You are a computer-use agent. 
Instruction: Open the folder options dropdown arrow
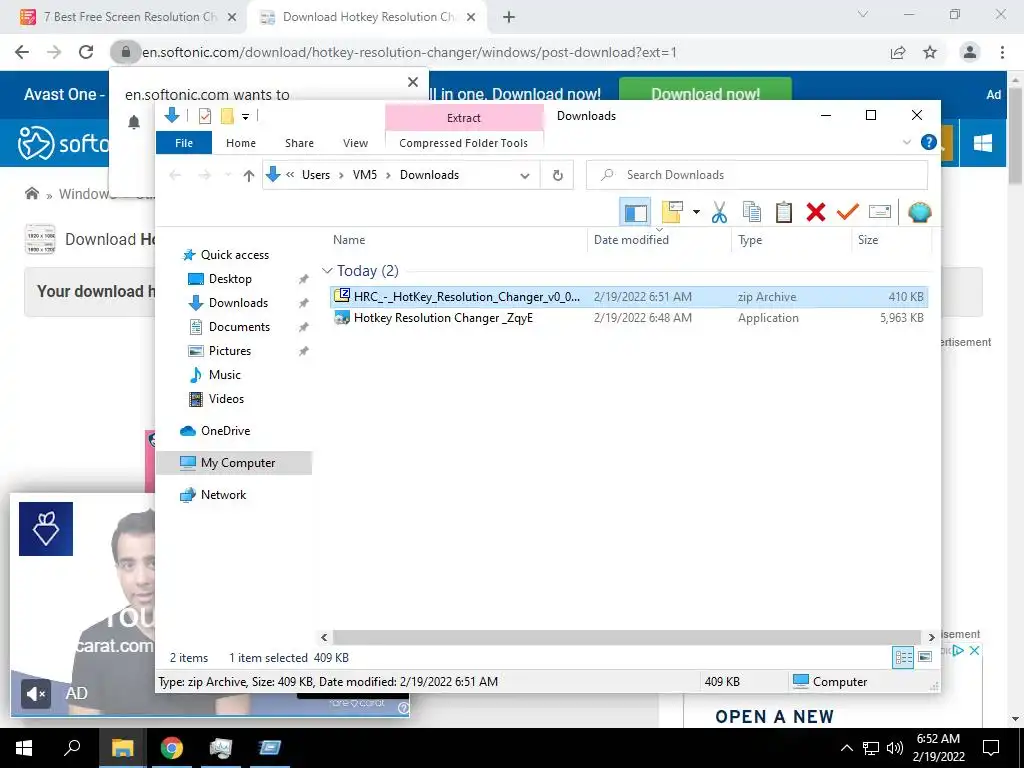pyautogui.click(x=696, y=212)
